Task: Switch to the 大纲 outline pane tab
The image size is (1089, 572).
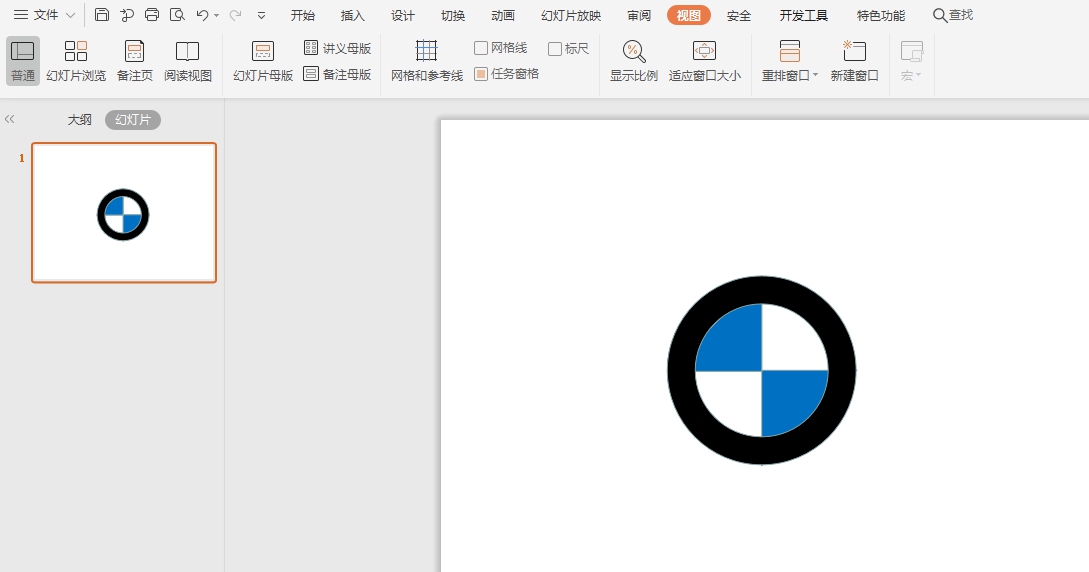Action: [79, 119]
